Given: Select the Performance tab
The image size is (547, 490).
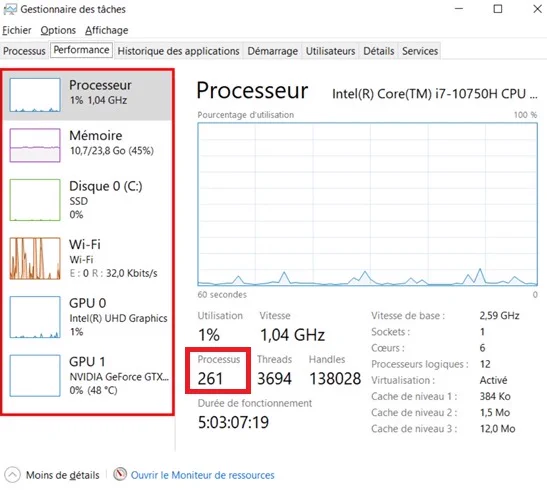Looking at the screenshot, I should pos(81,50).
